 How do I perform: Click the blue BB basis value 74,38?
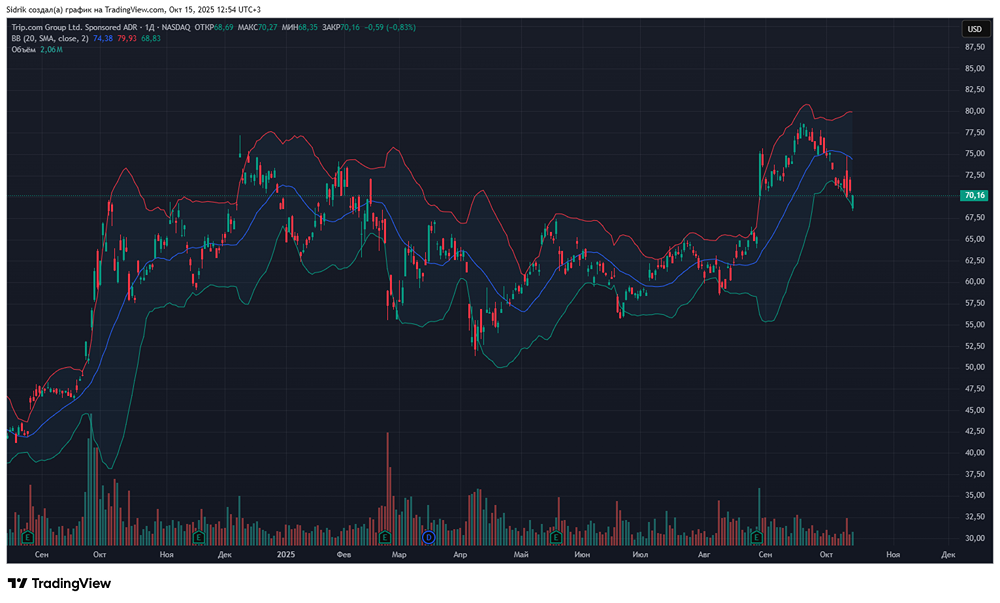pyautogui.click(x=104, y=38)
